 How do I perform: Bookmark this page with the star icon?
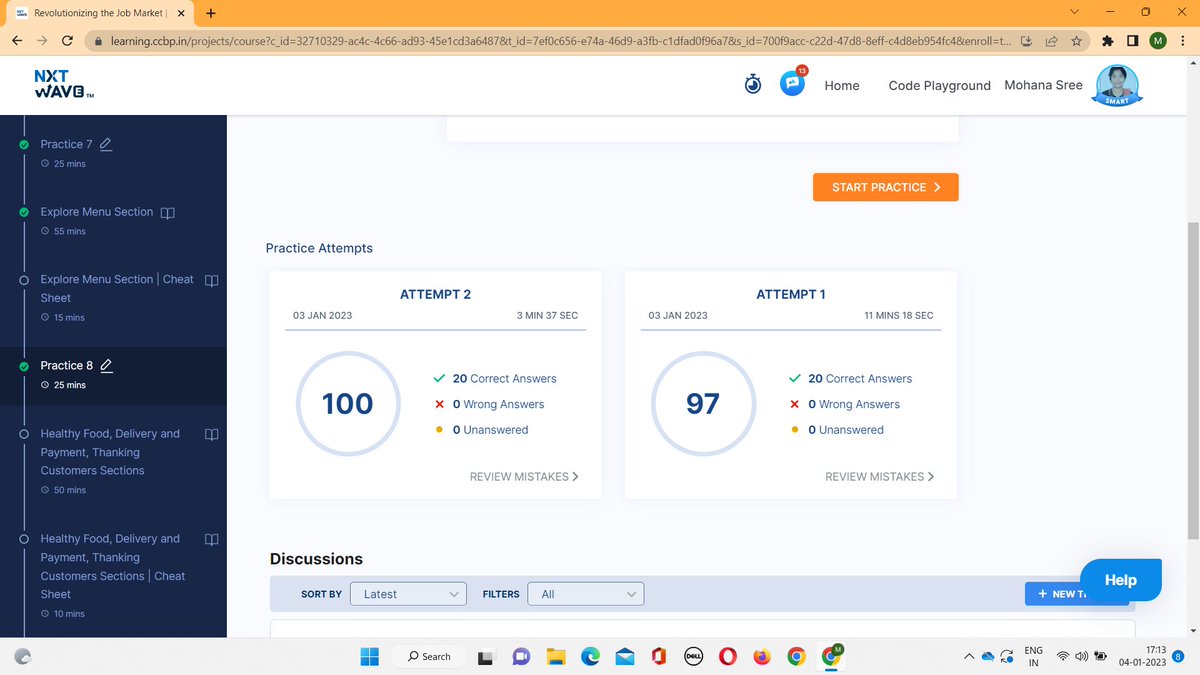[1076, 41]
